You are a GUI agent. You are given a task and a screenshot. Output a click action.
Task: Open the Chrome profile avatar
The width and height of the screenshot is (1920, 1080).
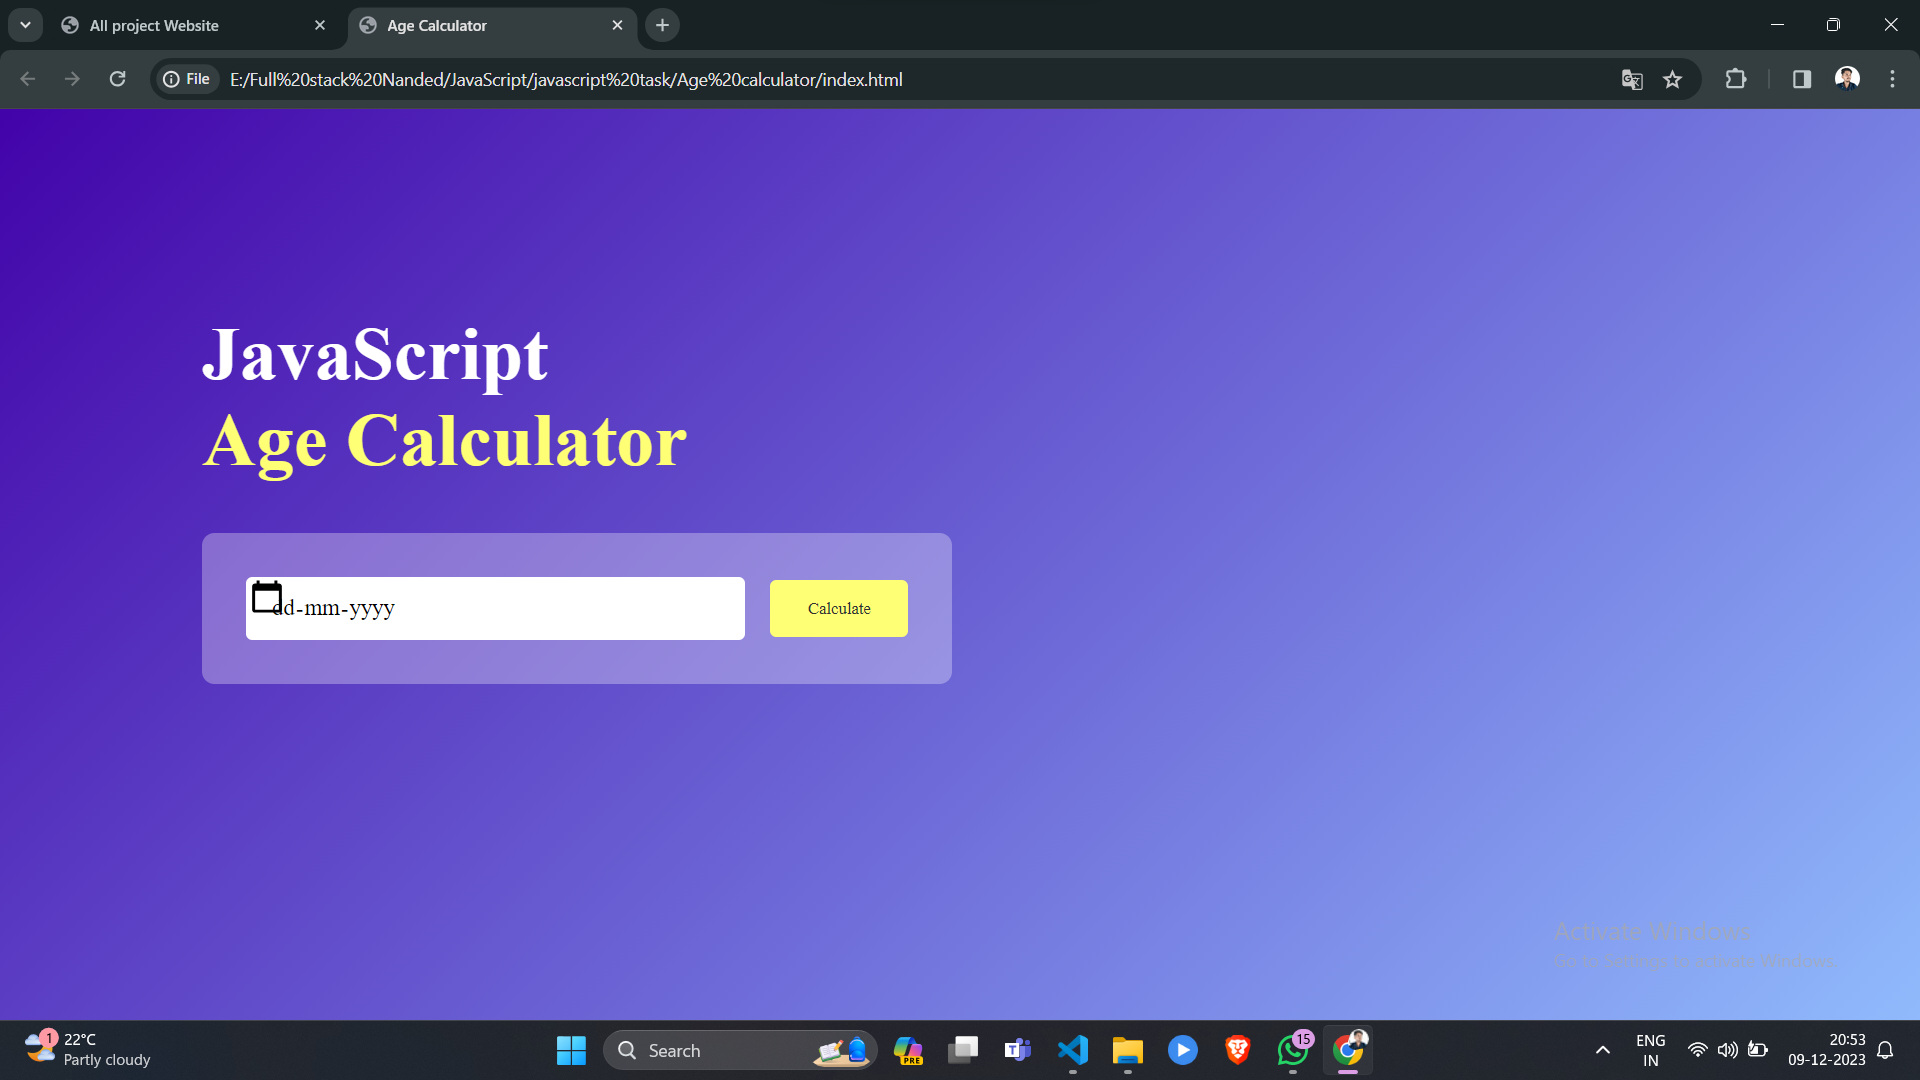(x=1847, y=79)
